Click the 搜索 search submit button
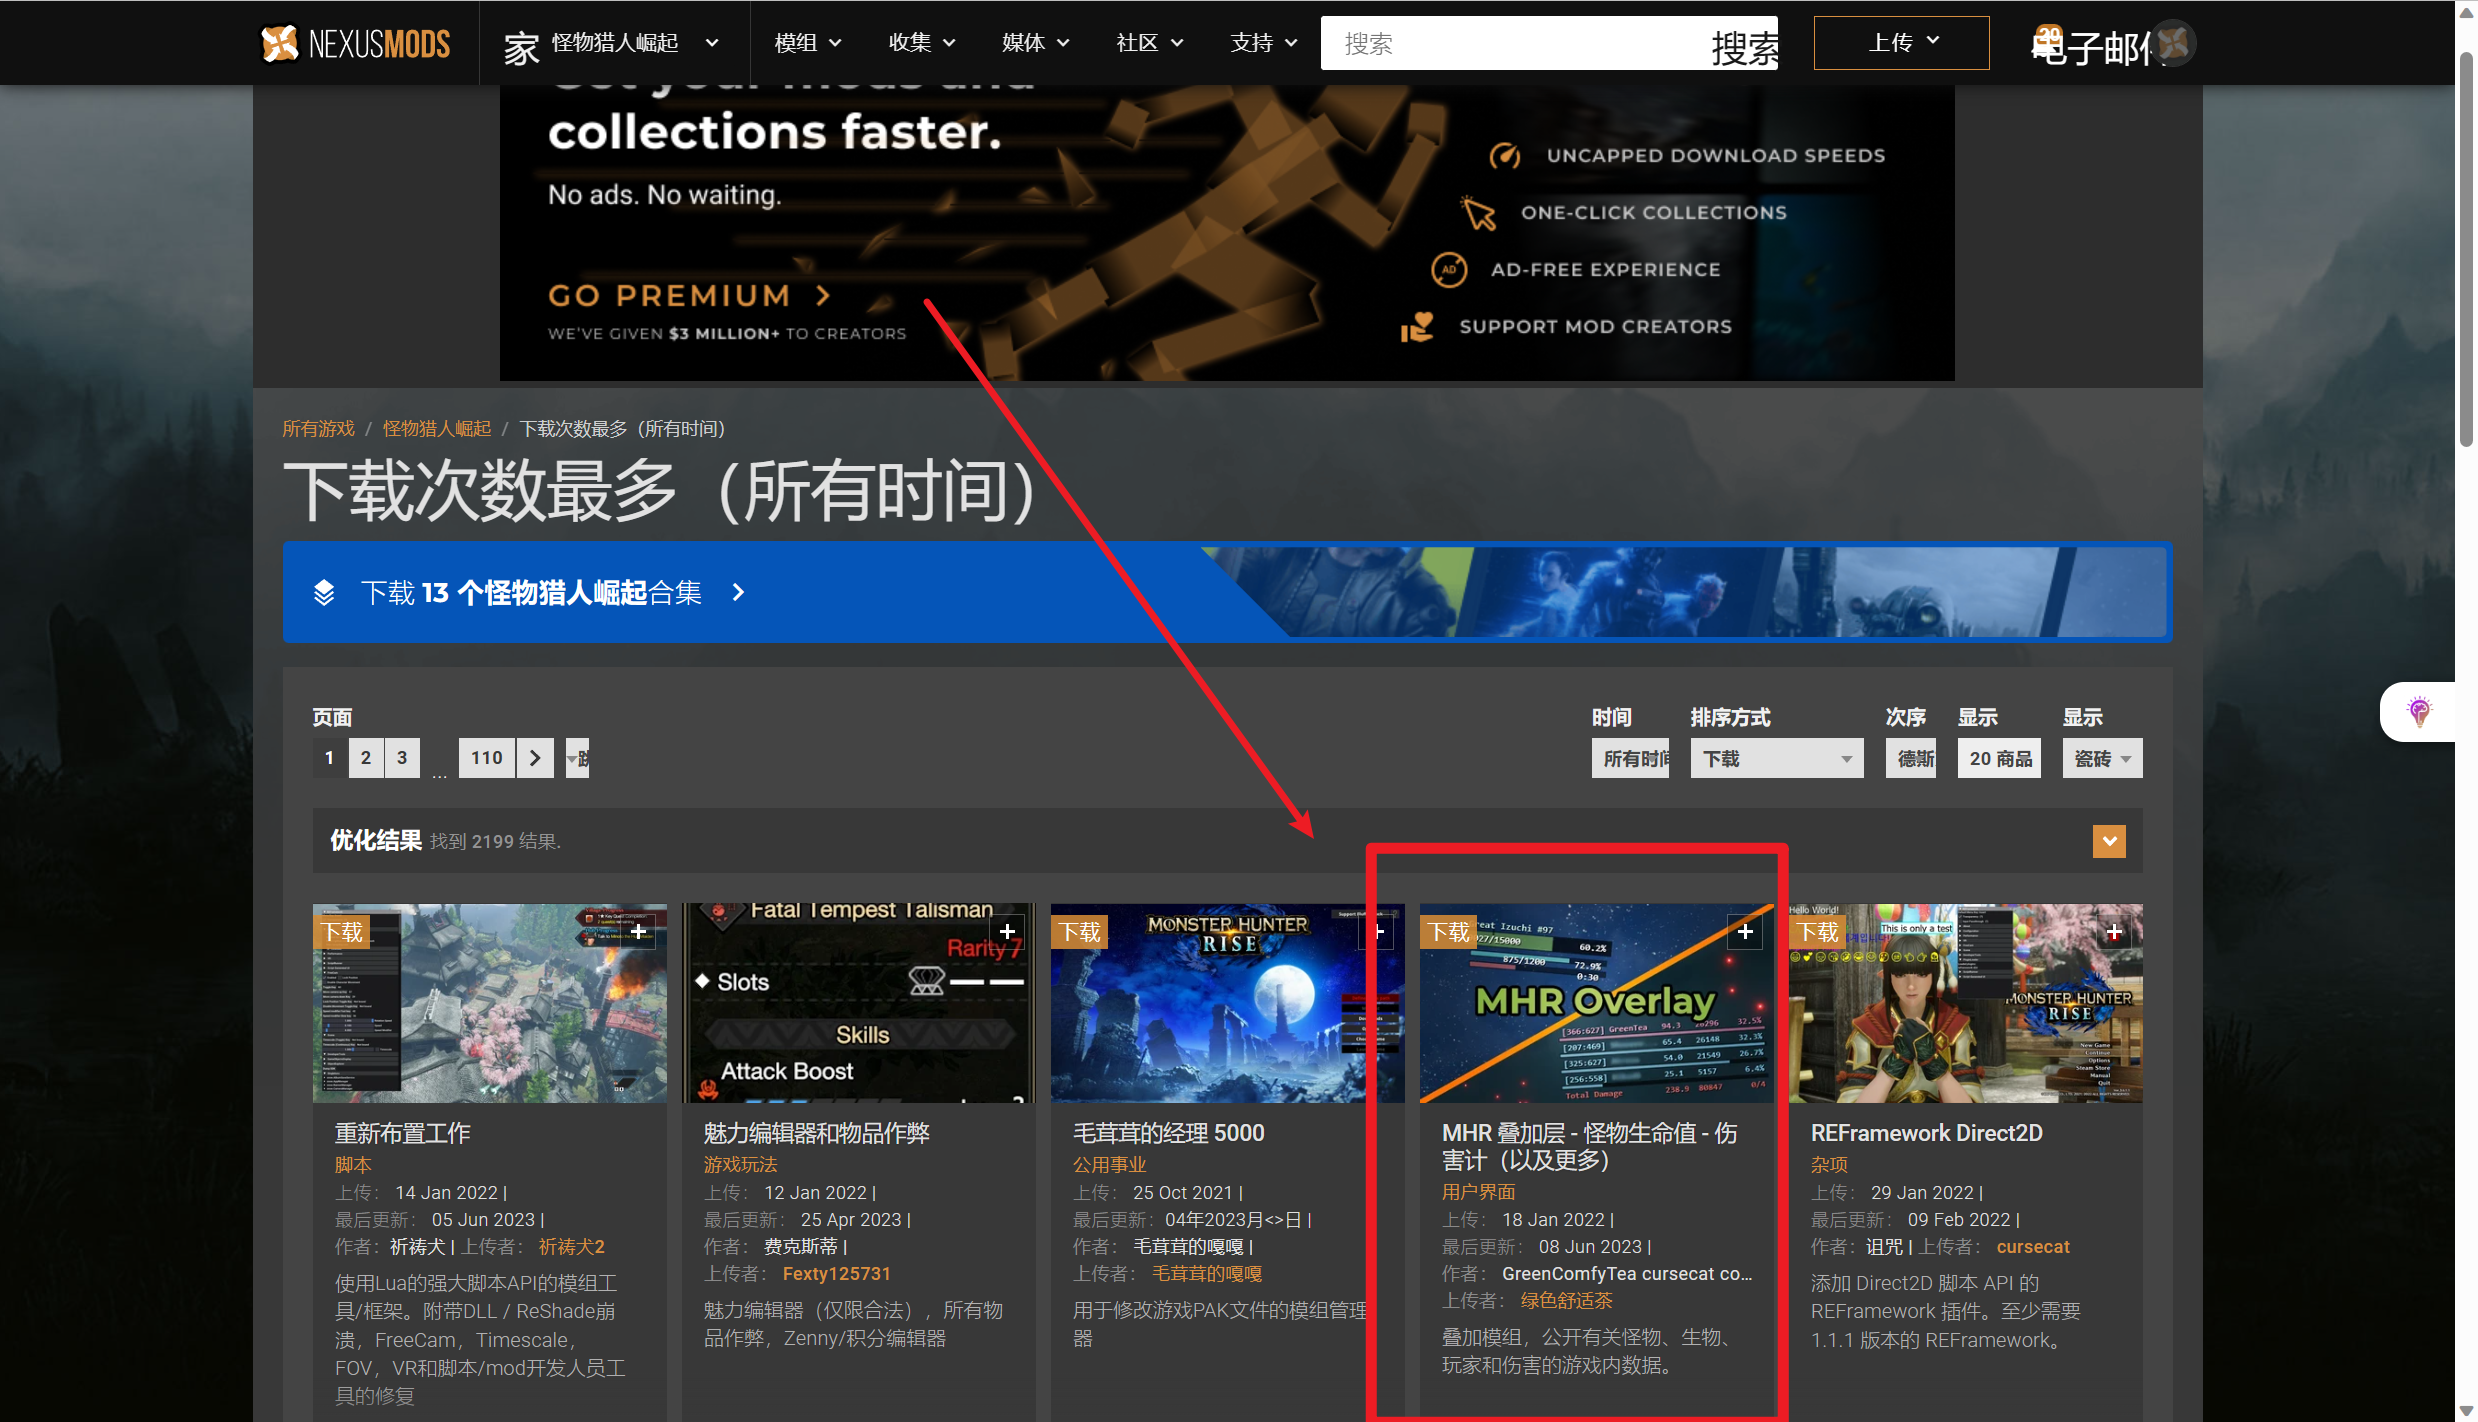 1745,46
